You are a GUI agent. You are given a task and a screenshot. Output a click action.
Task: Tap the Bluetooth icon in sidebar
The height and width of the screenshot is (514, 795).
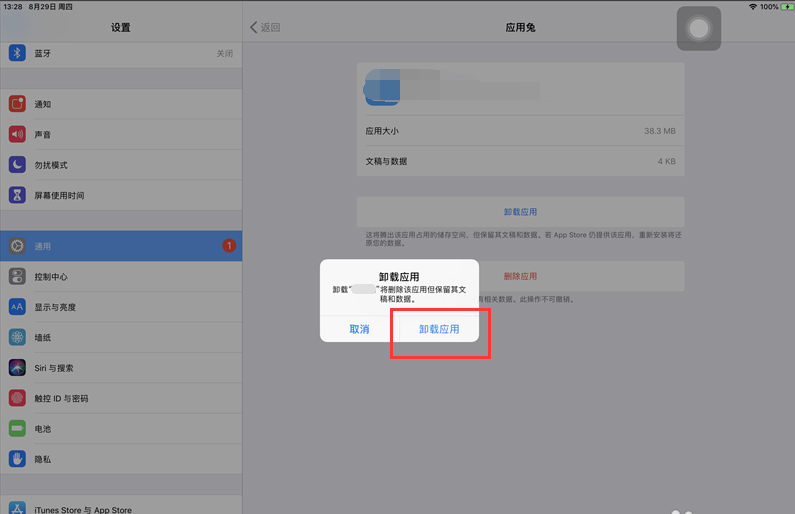[x=17, y=53]
